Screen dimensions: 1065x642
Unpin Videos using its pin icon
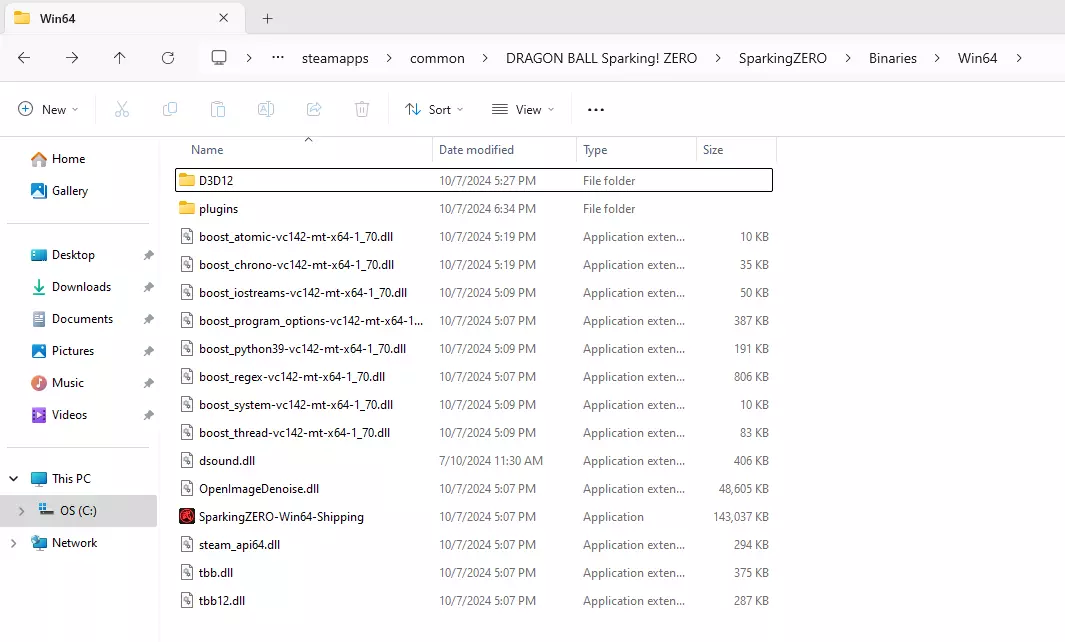tap(148, 415)
